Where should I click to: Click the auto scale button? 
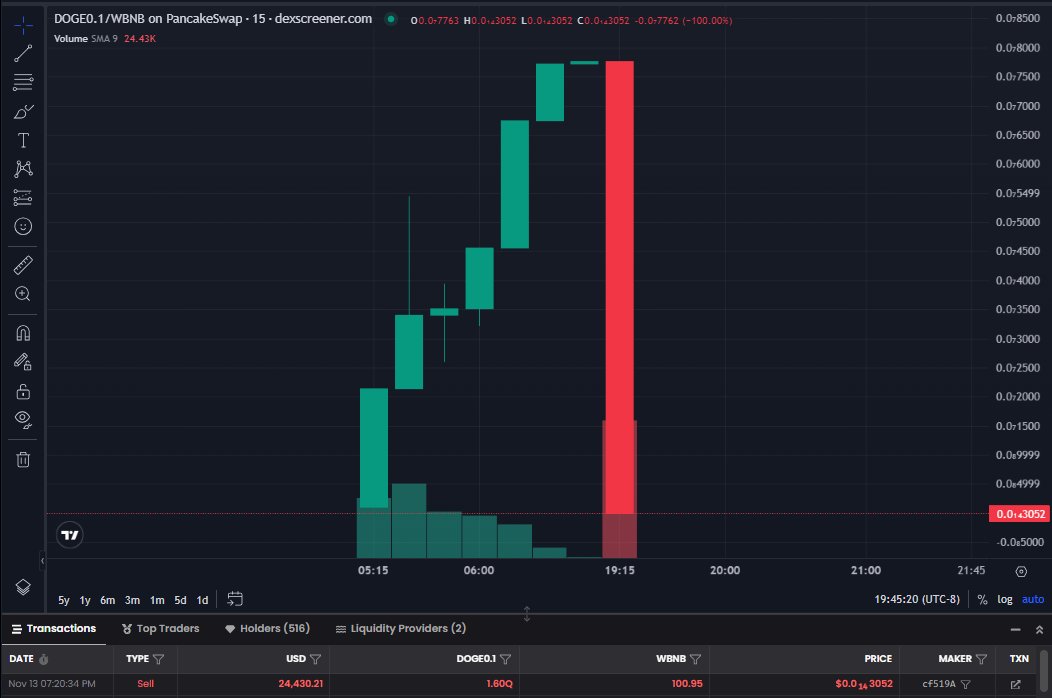pos(1032,599)
